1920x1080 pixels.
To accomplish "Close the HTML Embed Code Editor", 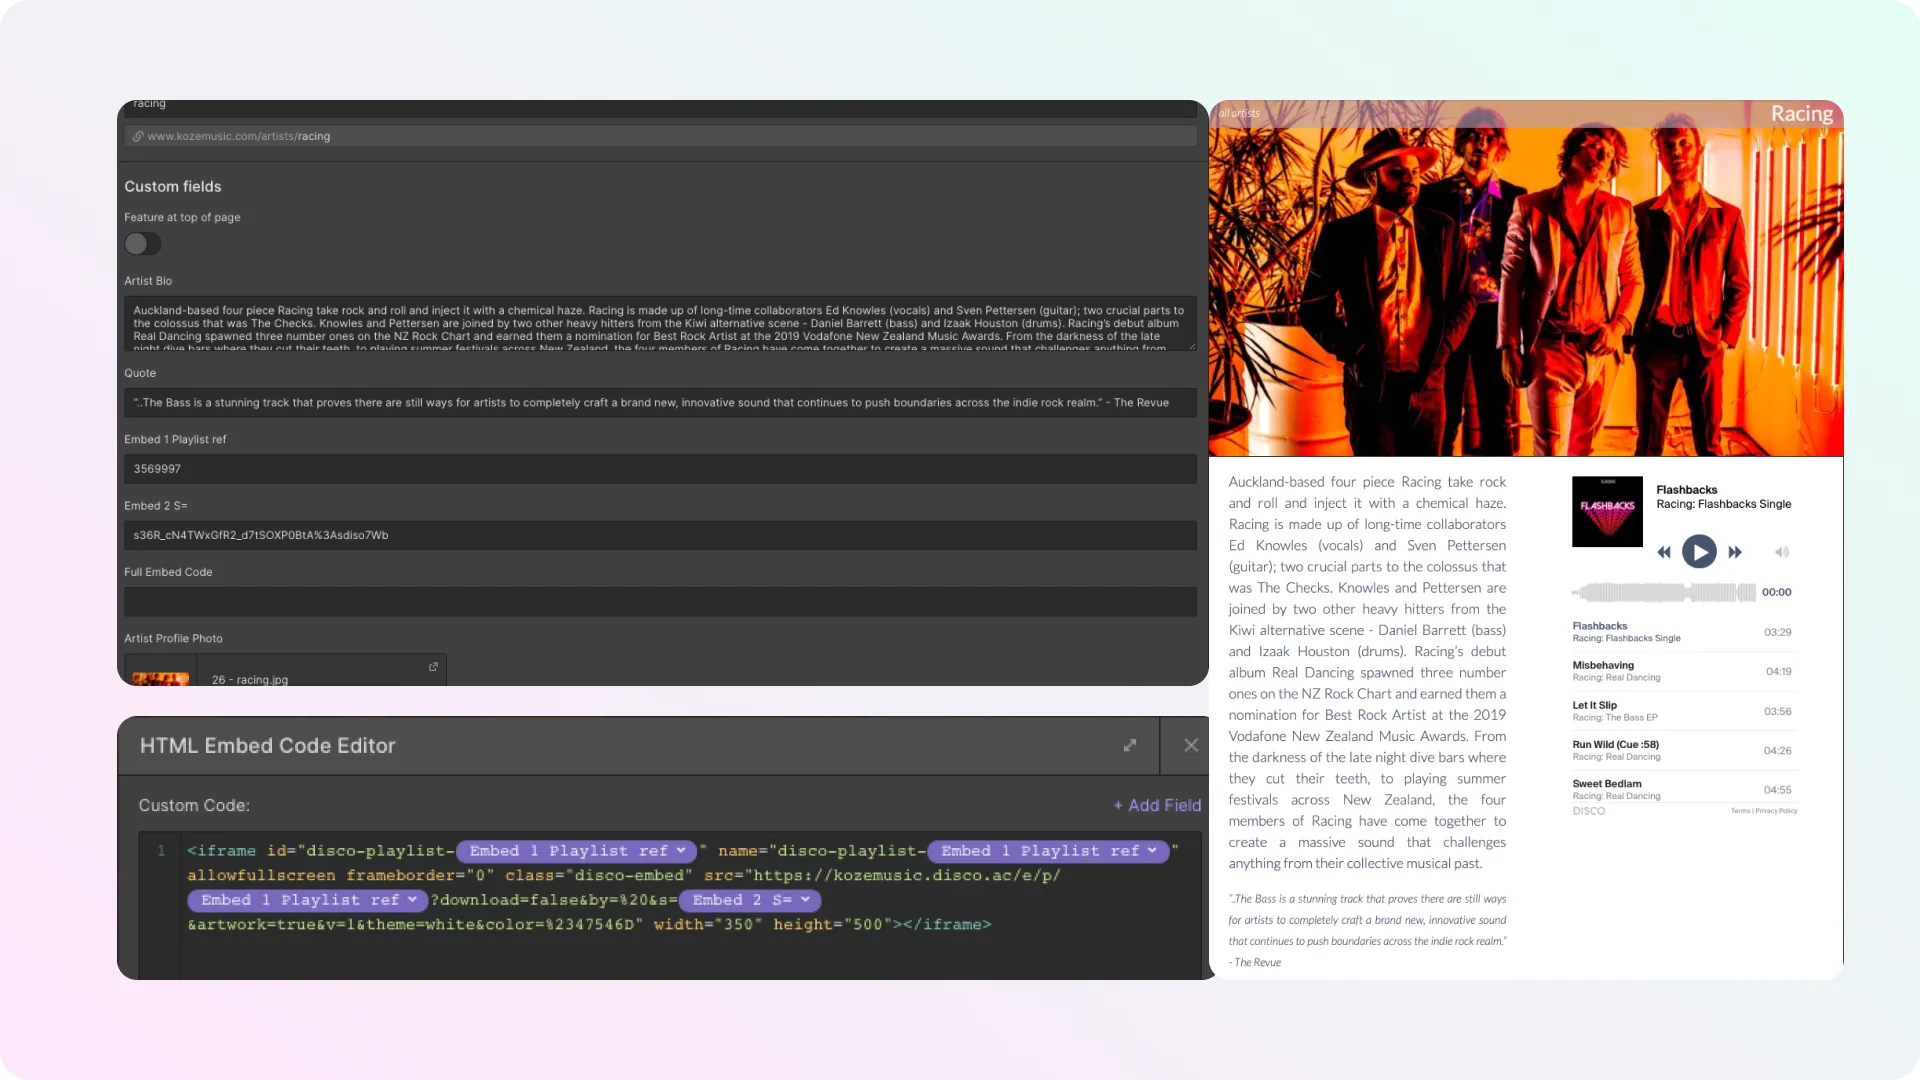I will pos(1191,746).
